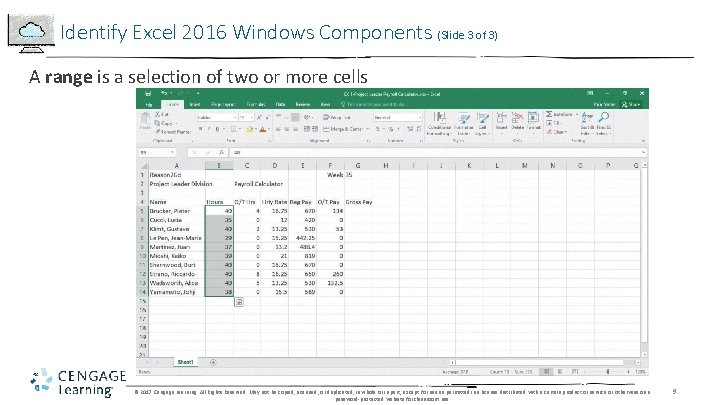Click the Paste clipboard icon
This screenshot has width=720, height=405.
(146, 118)
